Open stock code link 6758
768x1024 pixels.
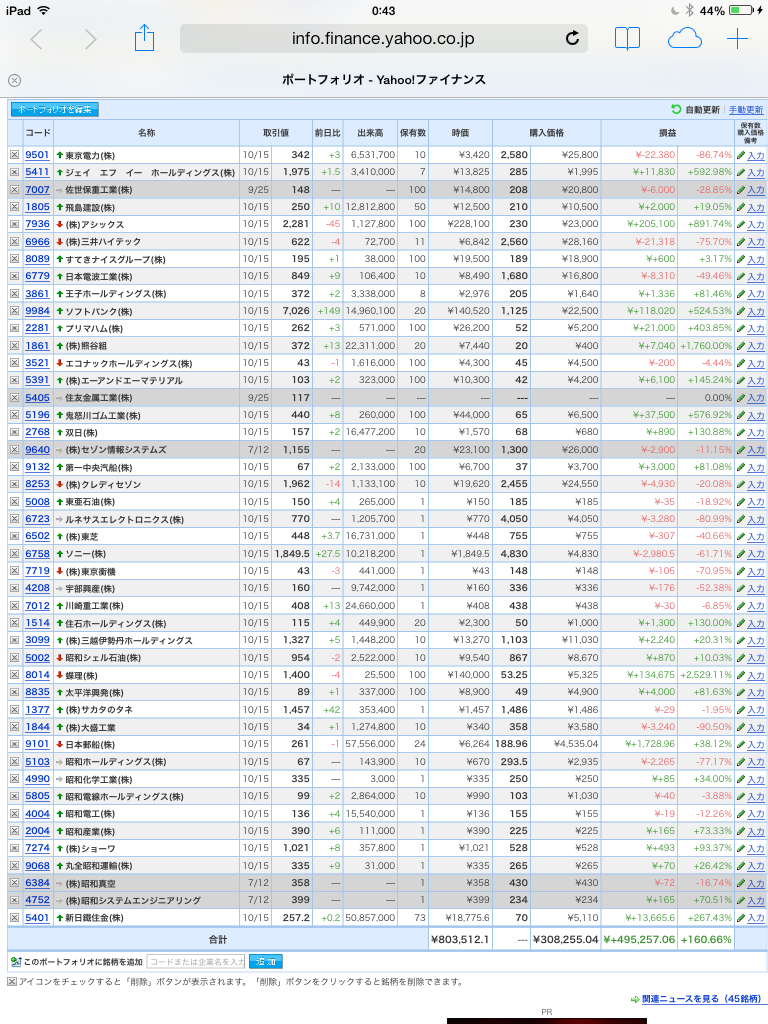pos(37,554)
